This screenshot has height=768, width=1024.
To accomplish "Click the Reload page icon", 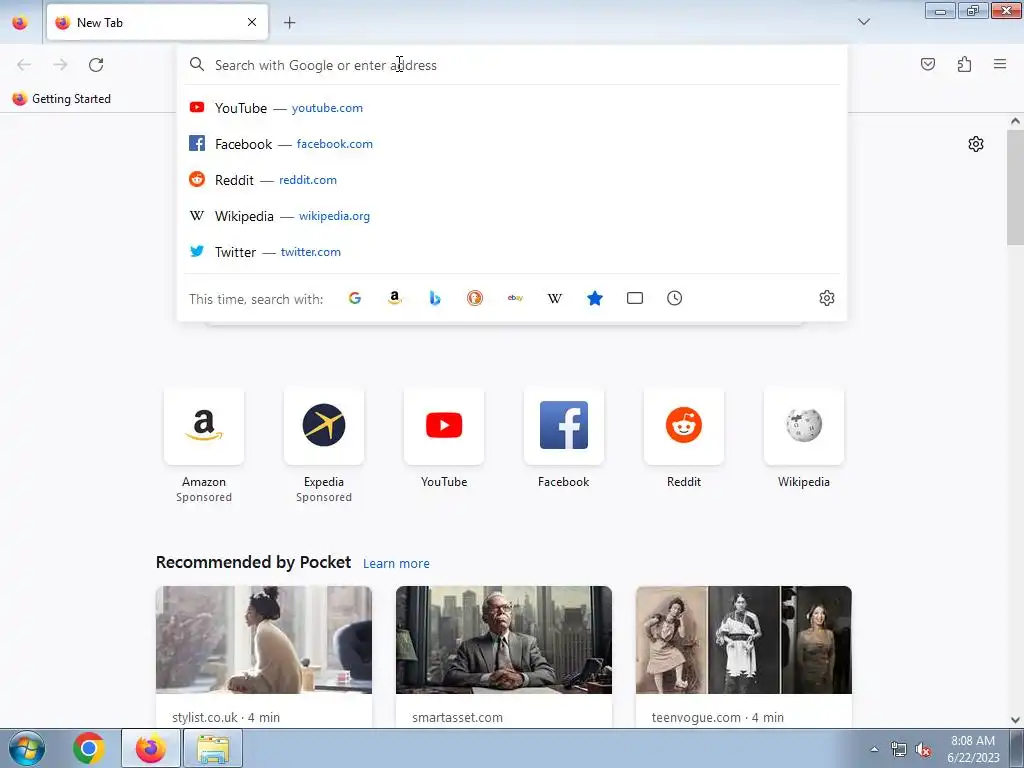I will point(96,65).
